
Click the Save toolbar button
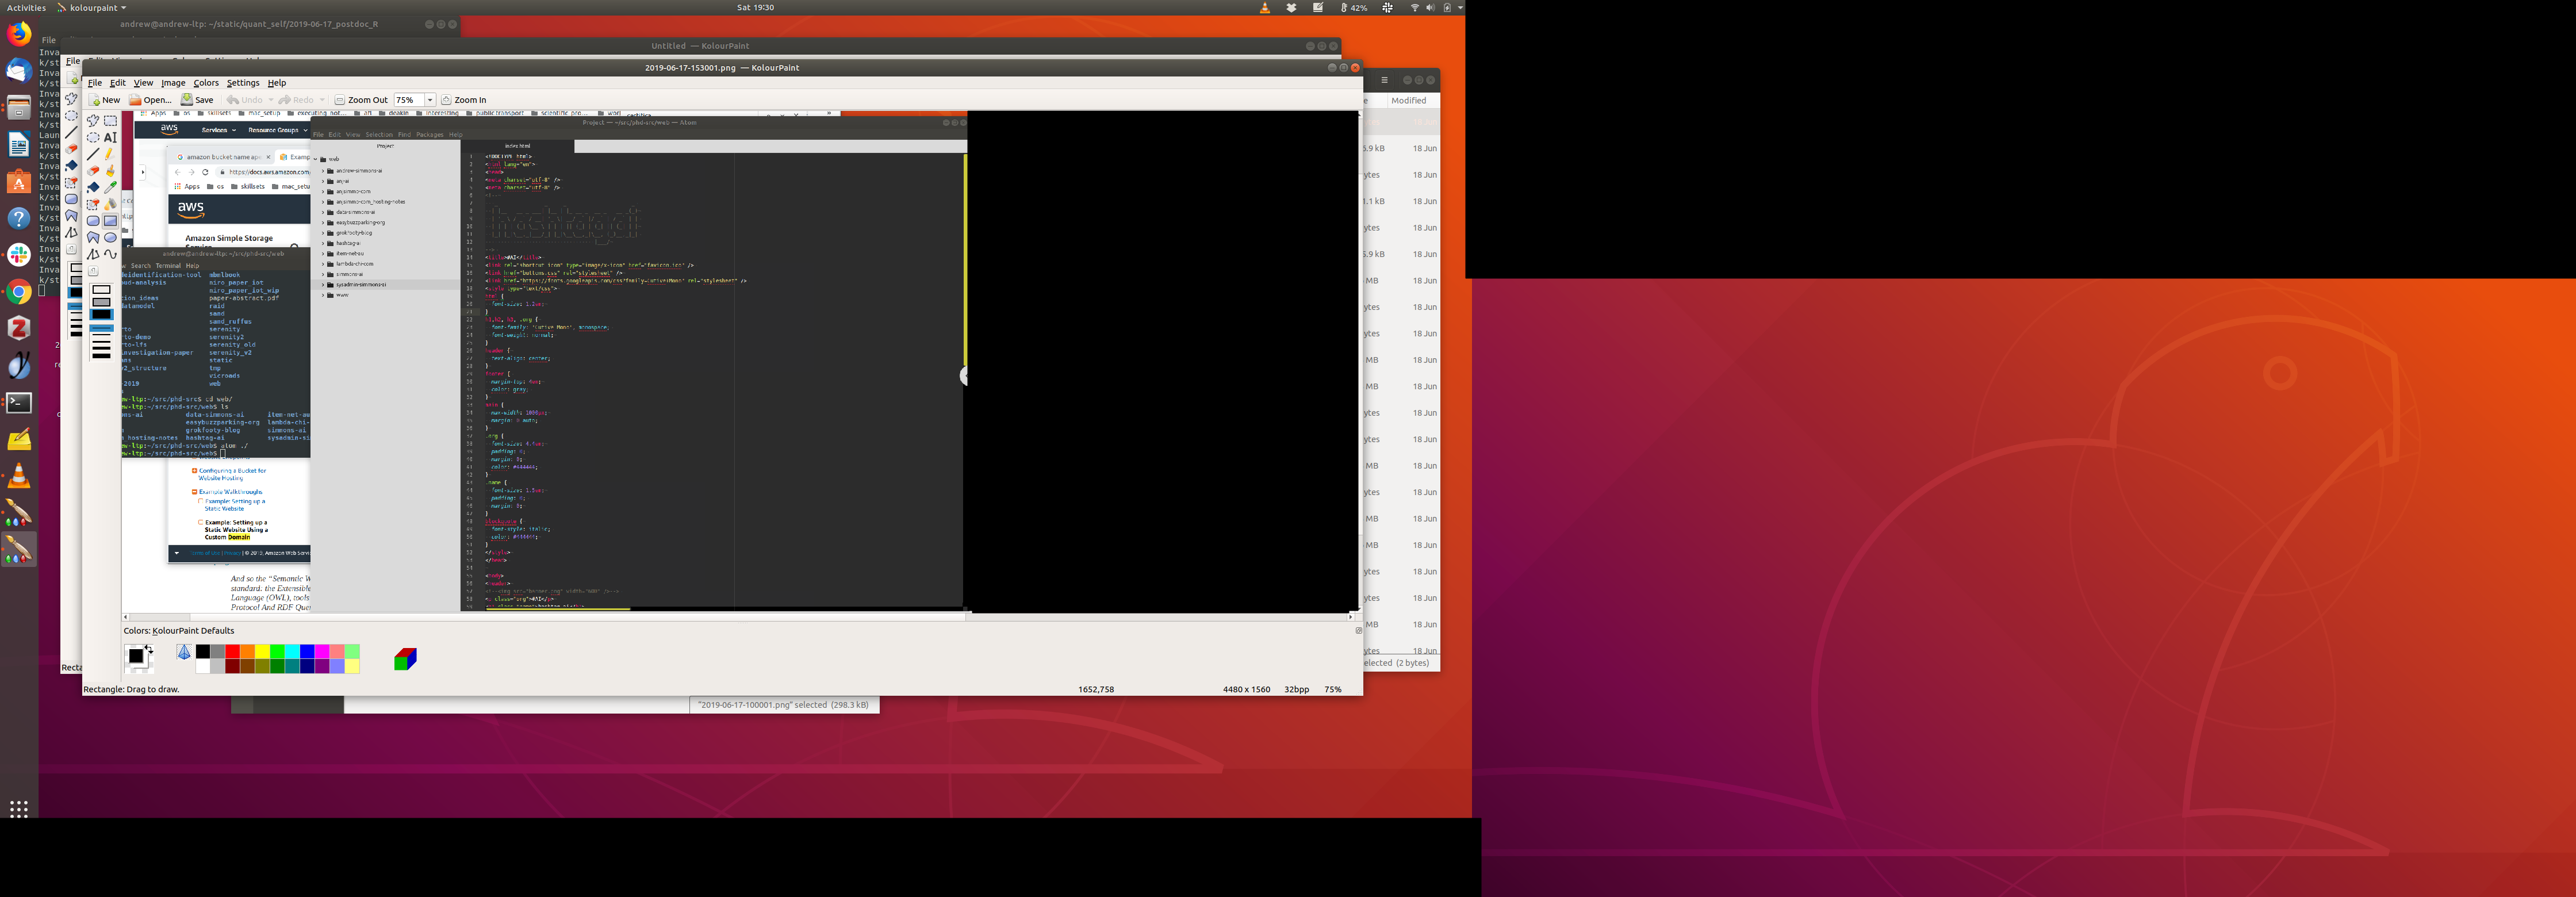tap(197, 100)
